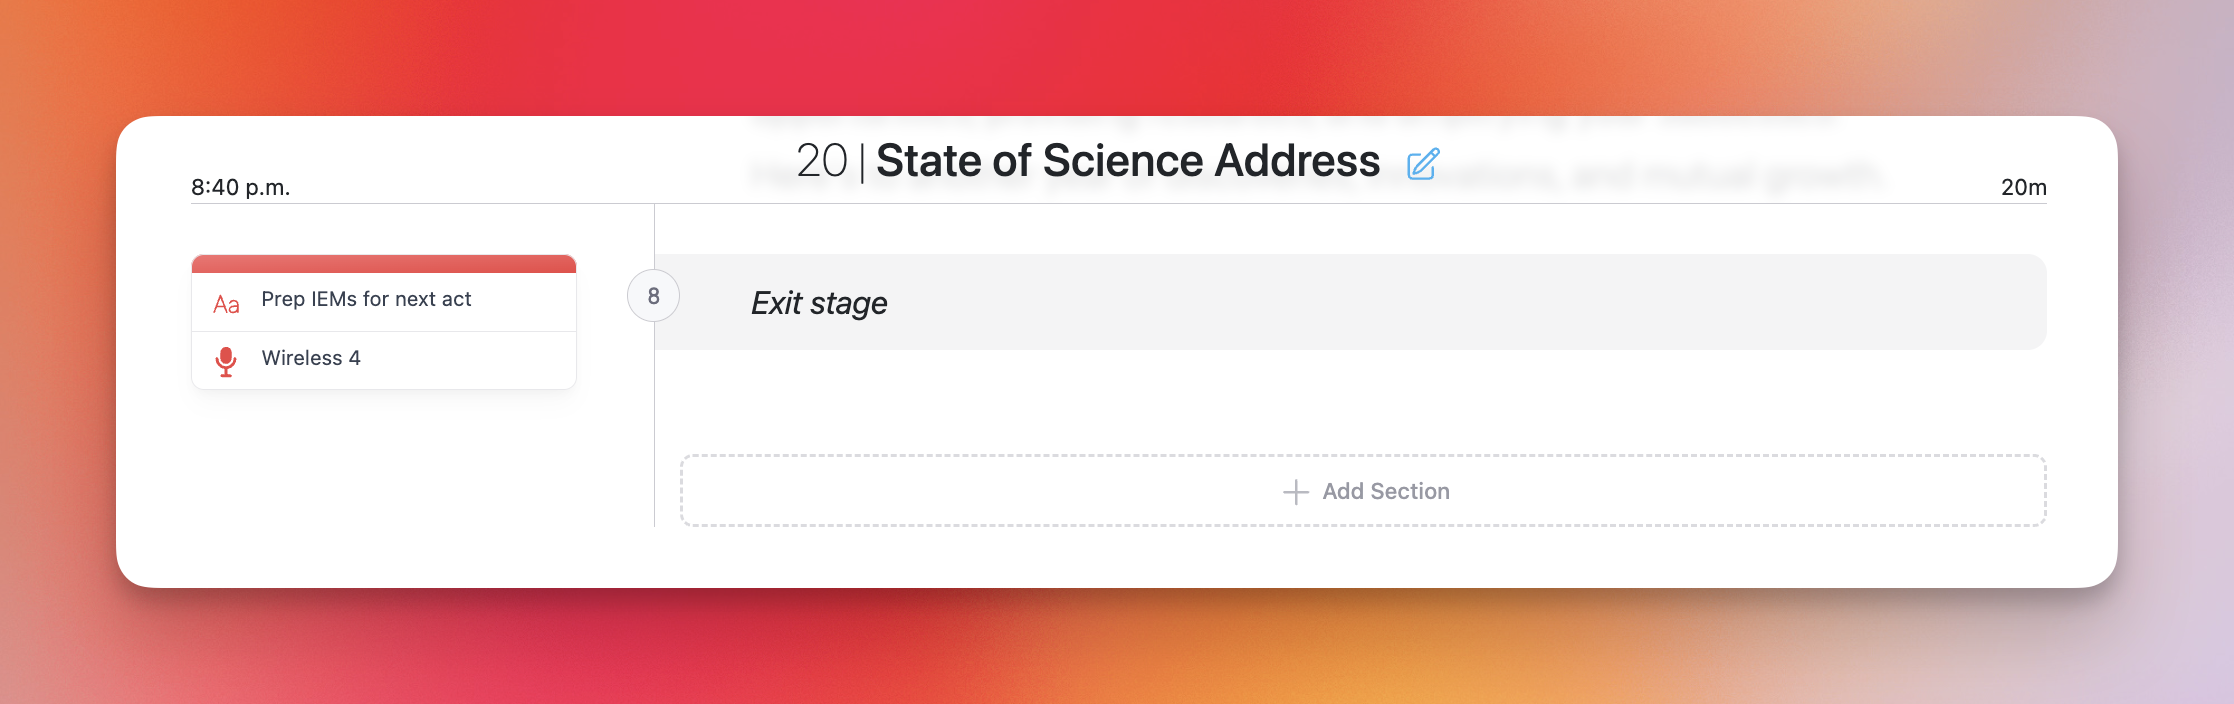The image size is (2234, 704).
Task: Click the 20m duration label
Action: 2023,188
